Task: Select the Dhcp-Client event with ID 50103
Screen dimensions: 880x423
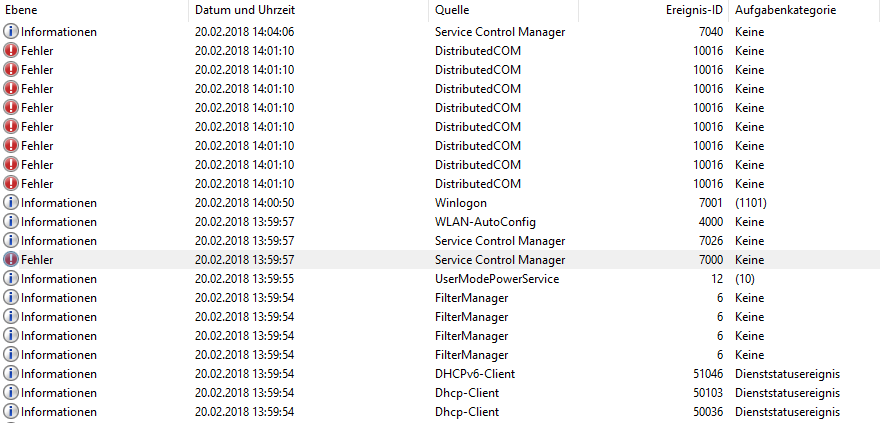Action: click(x=440, y=393)
